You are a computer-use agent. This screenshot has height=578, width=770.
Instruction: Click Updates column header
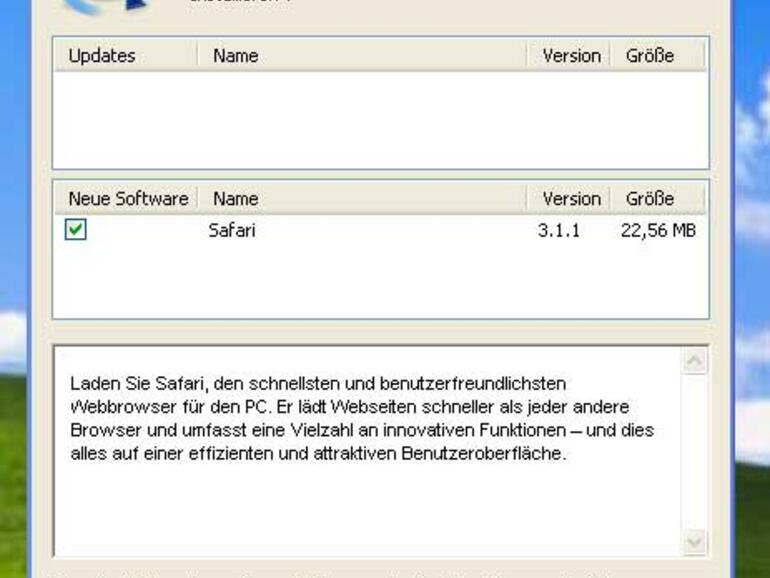[x=126, y=55]
